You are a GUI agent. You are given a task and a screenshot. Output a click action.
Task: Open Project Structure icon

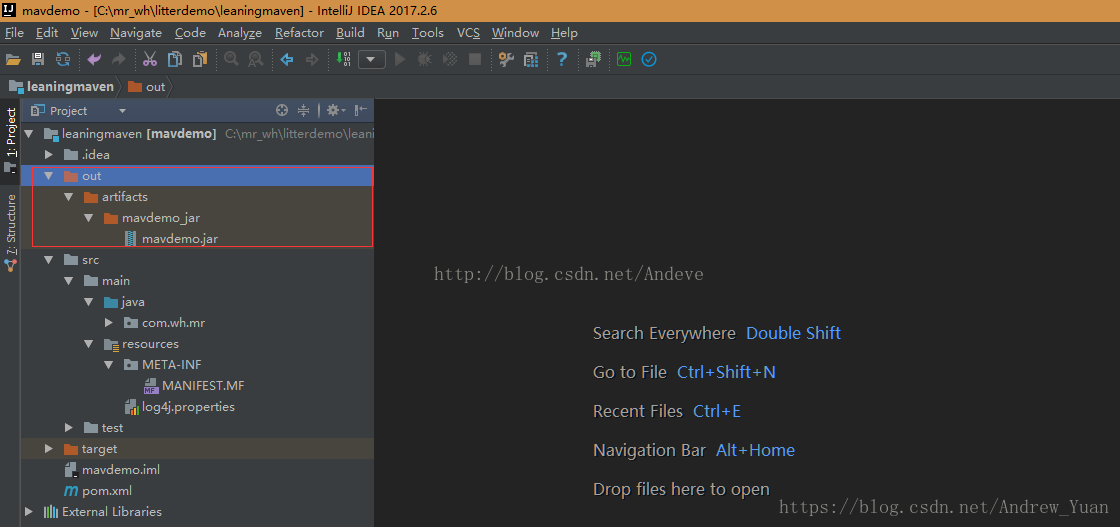tap(531, 59)
